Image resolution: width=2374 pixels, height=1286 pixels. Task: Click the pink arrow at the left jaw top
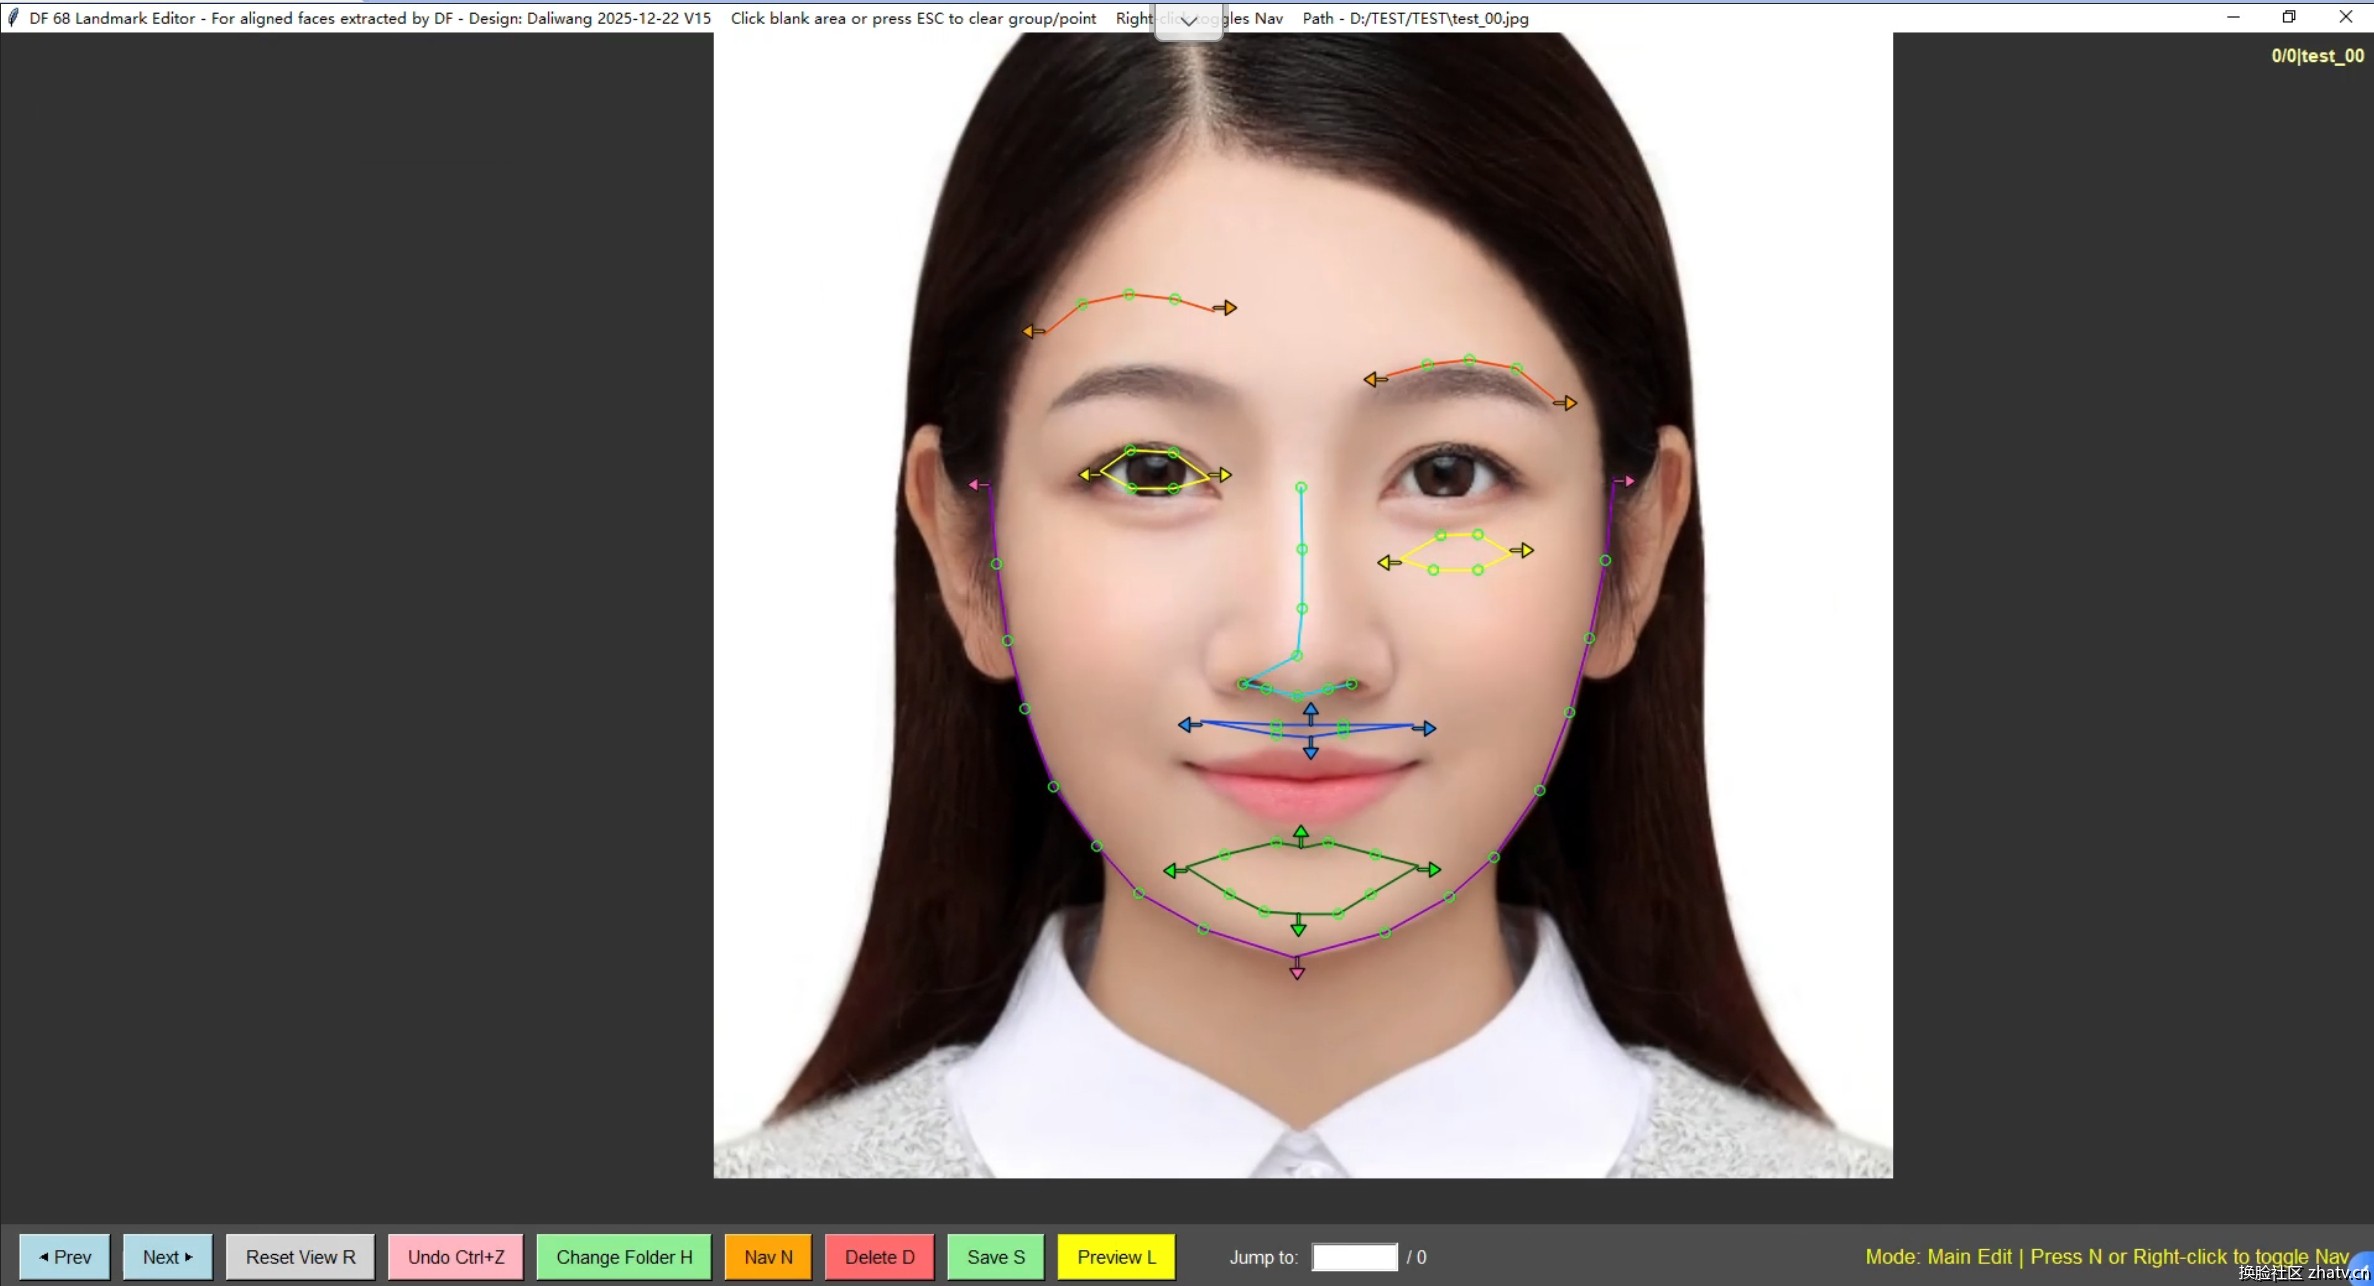point(974,484)
